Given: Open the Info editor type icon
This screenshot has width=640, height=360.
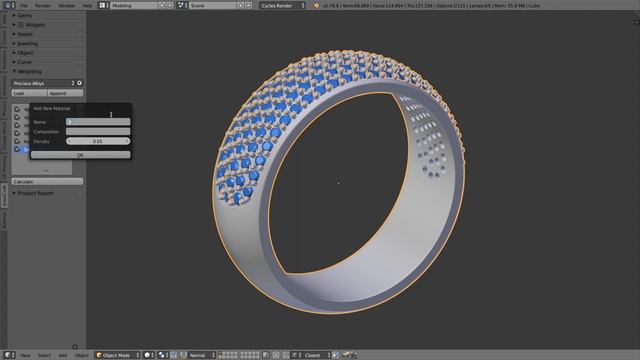Looking at the screenshot, I should pos(9,5).
